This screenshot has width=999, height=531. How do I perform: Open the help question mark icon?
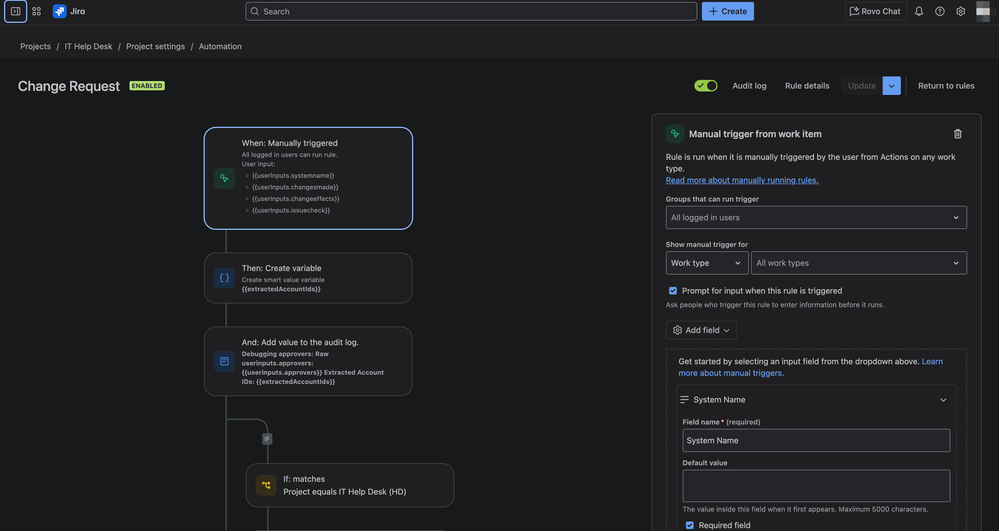point(940,11)
